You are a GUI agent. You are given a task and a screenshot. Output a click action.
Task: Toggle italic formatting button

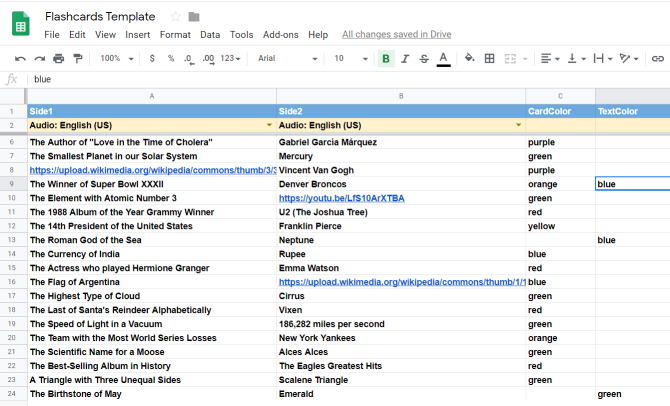point(406,59)
